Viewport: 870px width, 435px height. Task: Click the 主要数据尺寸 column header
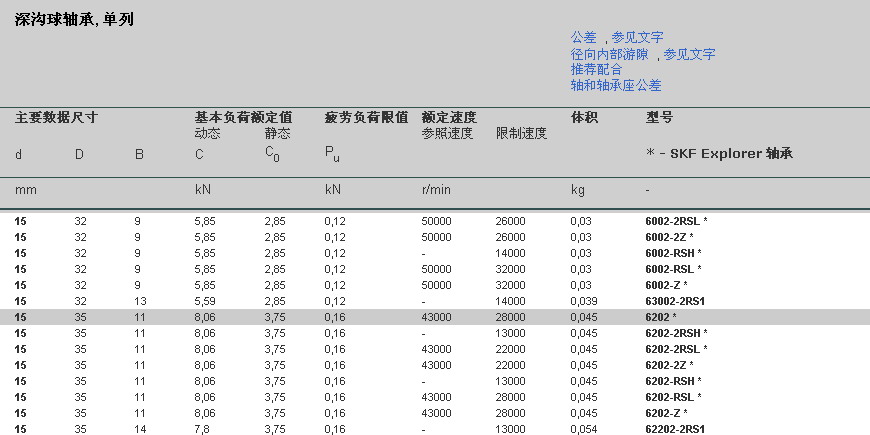(56, 118)
